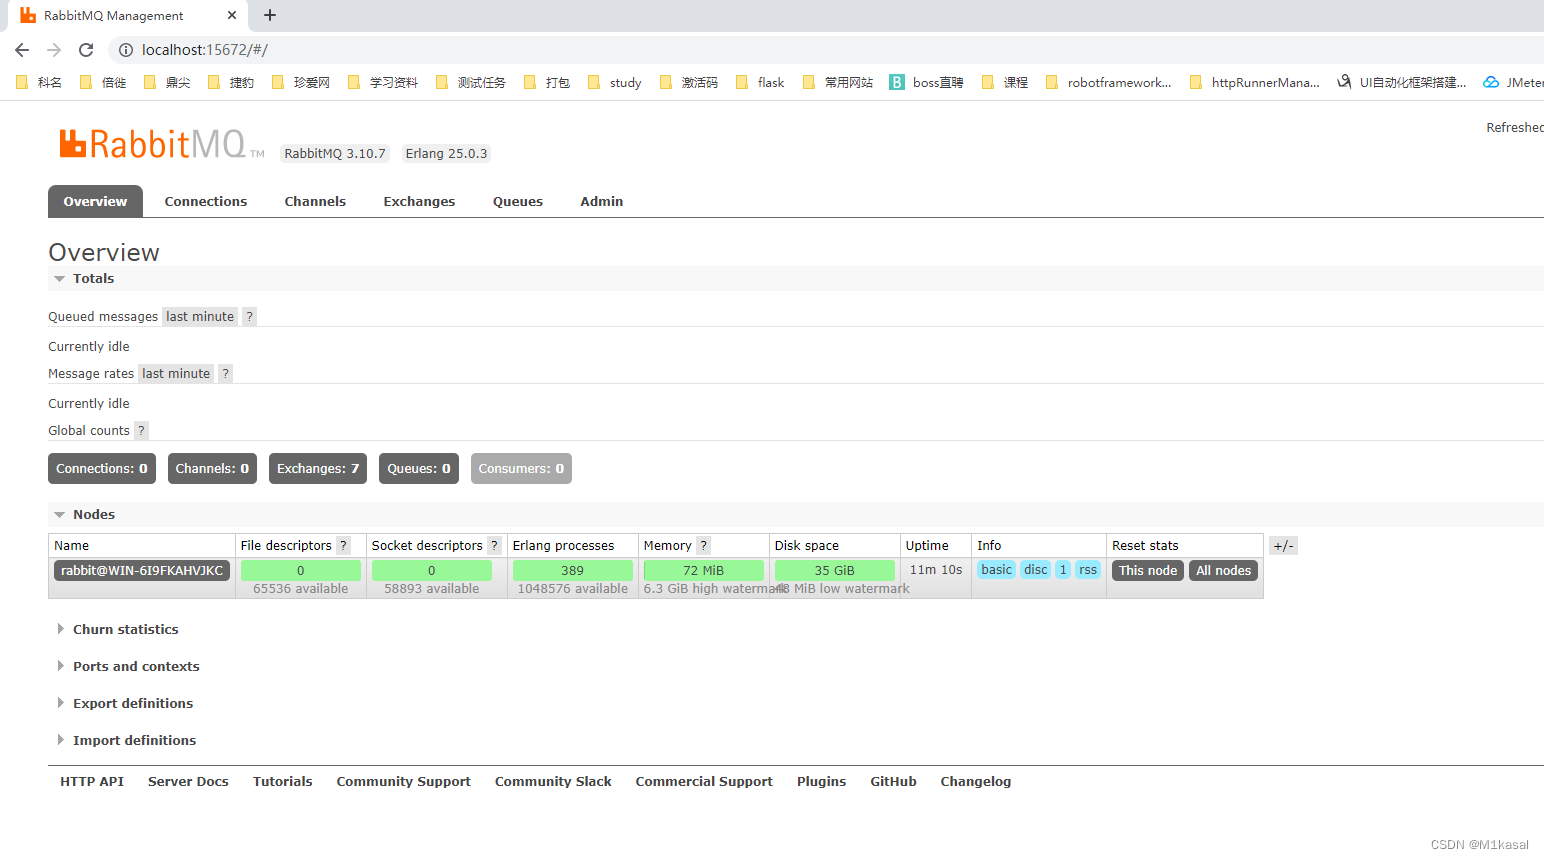Open the Connections tab

click(206, 201)
